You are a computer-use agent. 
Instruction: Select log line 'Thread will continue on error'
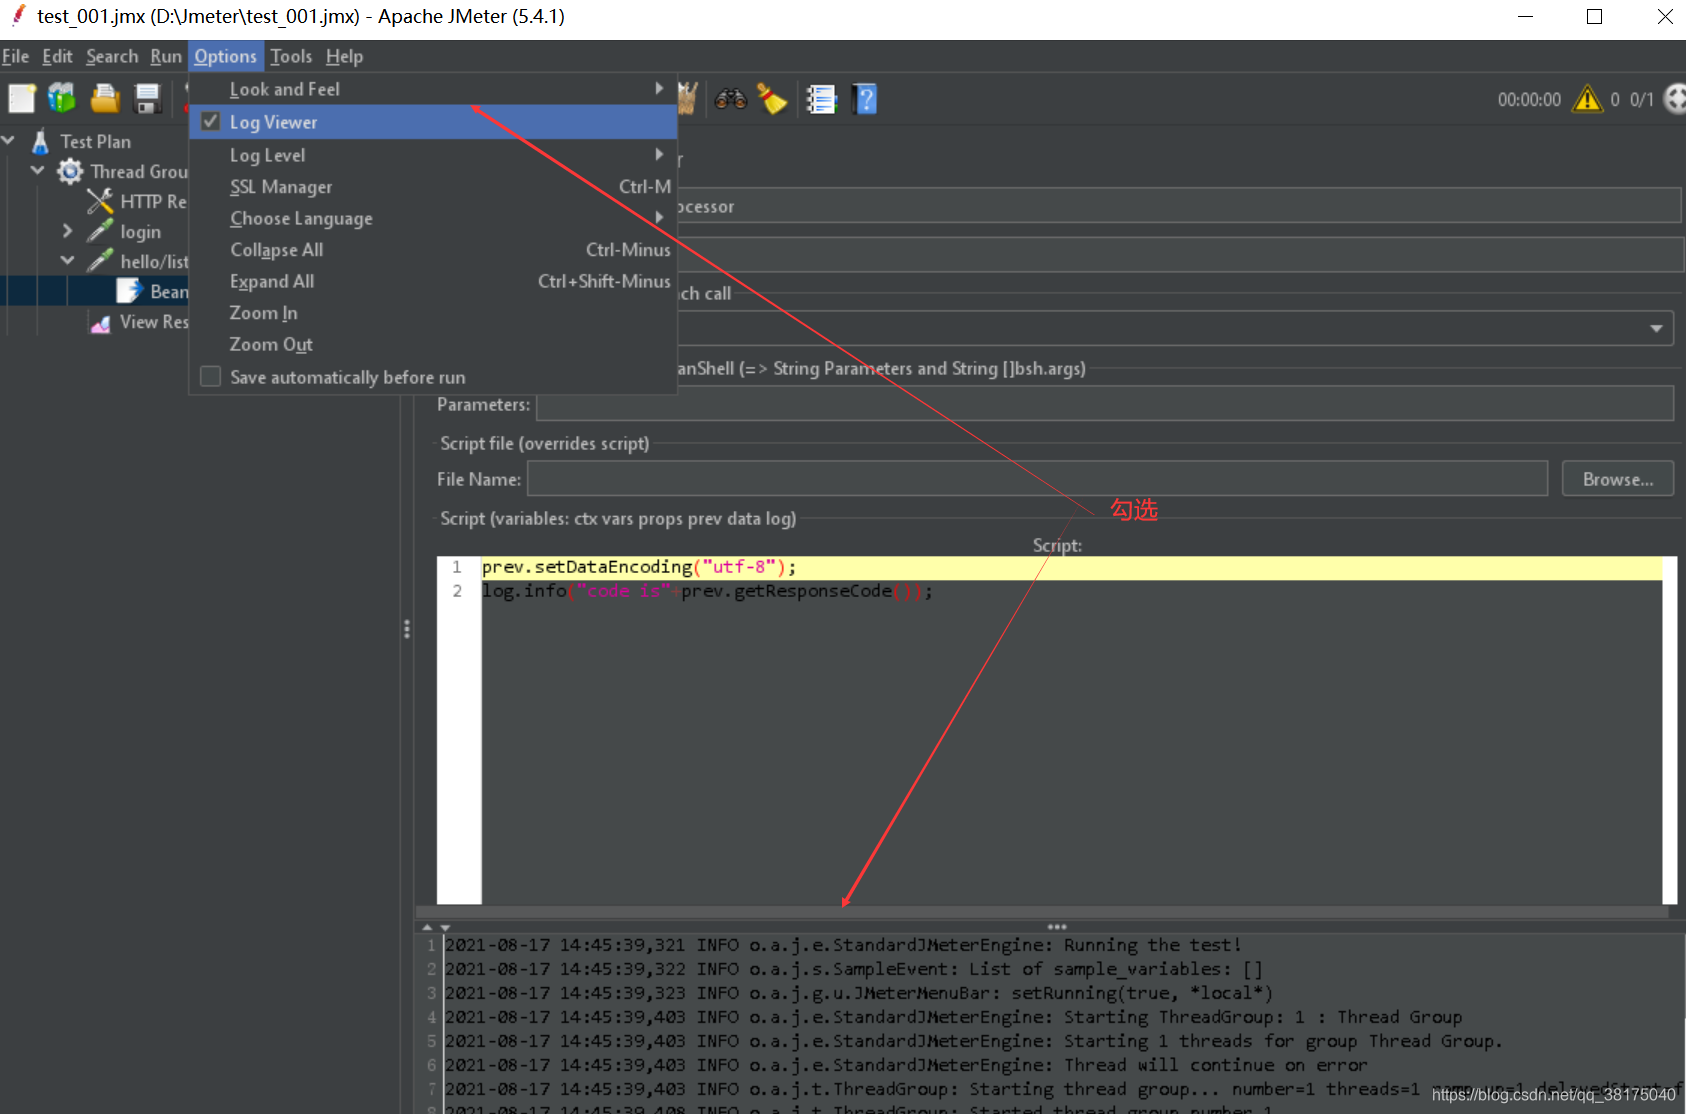coord(906,1065)
